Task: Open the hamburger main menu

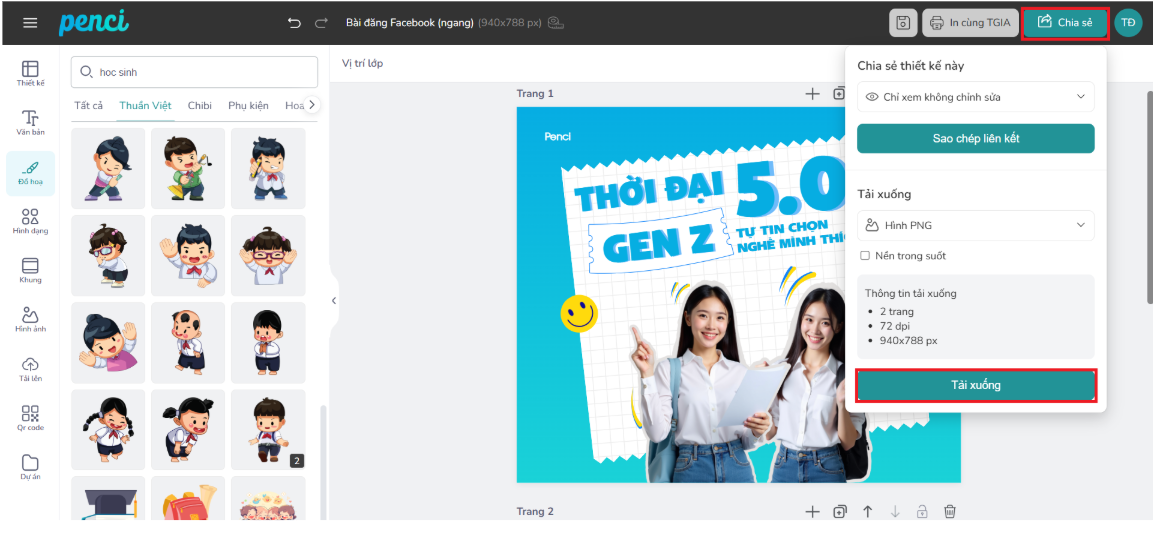Action: pyautogui.click(x=30, y=23)
